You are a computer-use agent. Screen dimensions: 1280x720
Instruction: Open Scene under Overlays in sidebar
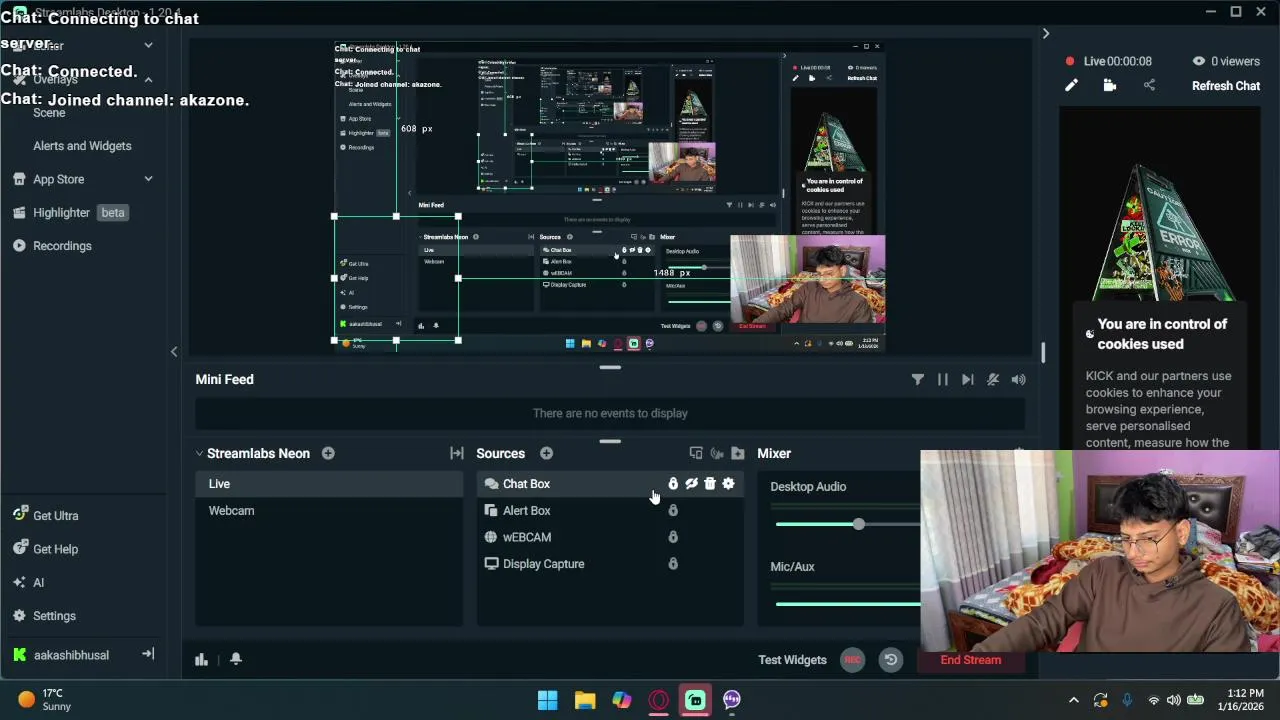click(x=49, y=113)
